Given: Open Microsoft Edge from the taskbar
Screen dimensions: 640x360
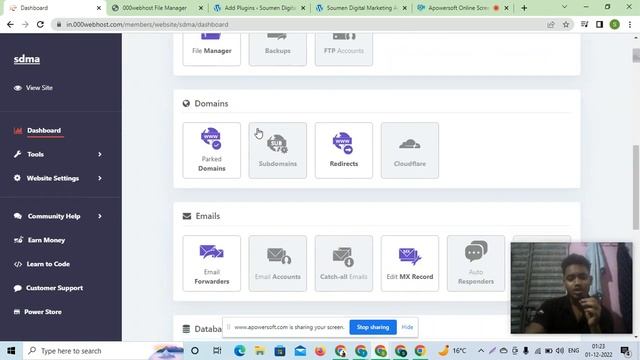Looking at the screenshot, I should point(240,351).
